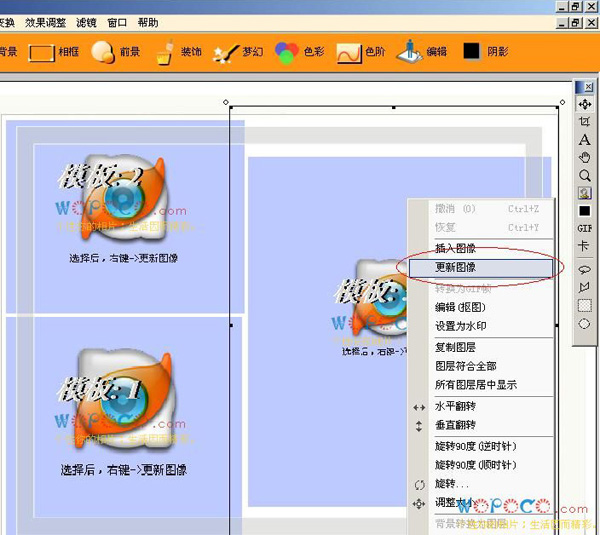Open the 色阶 (levels) toolbar tool
The width and height of the screenshot is (600, 535).
(360, 52)
